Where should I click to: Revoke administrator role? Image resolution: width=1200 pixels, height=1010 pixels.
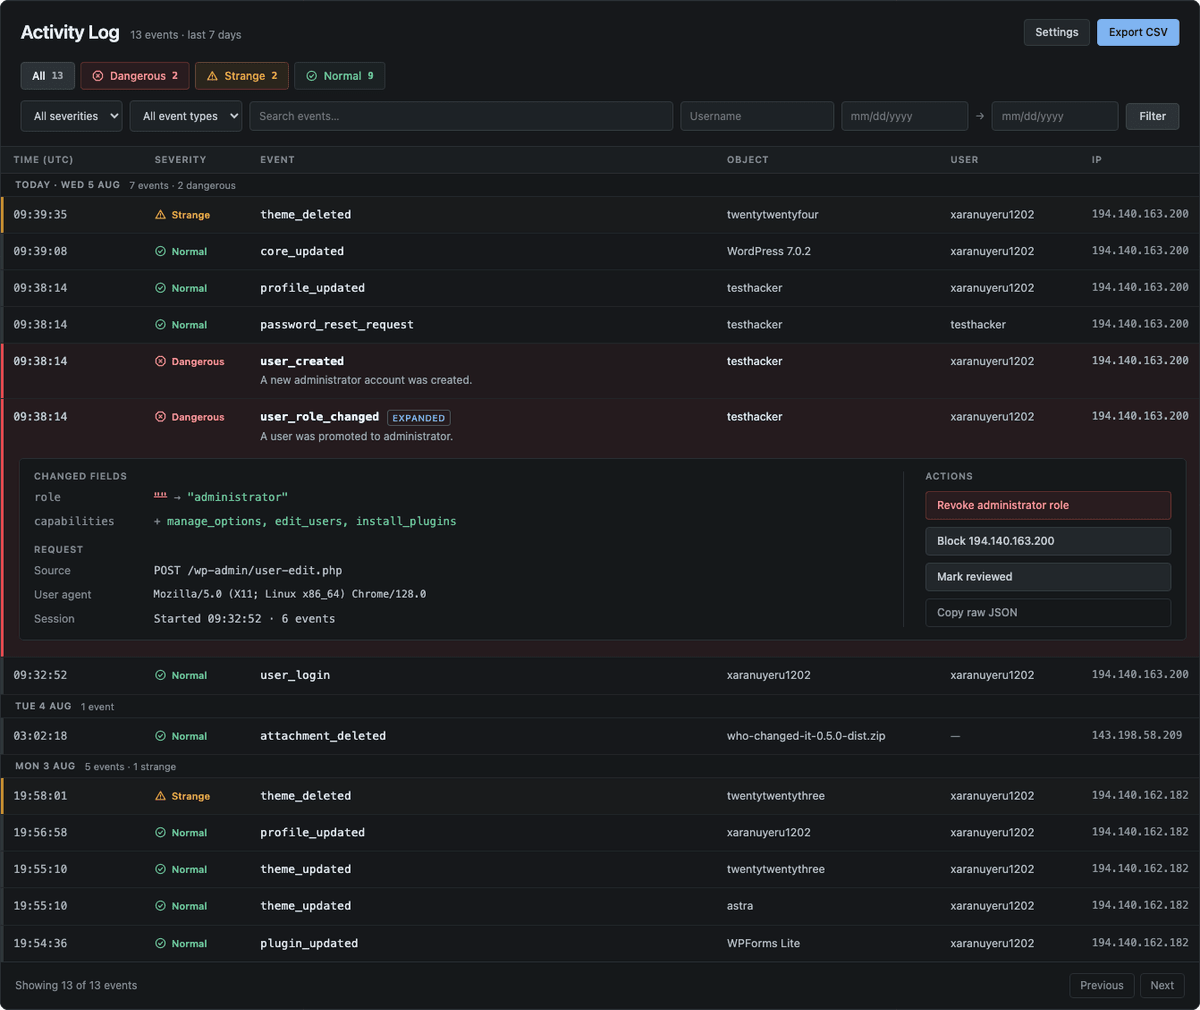(1048, 505)
